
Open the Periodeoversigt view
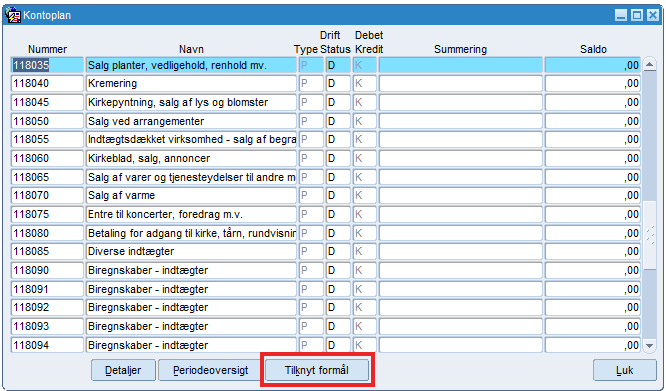pos(211,370)
